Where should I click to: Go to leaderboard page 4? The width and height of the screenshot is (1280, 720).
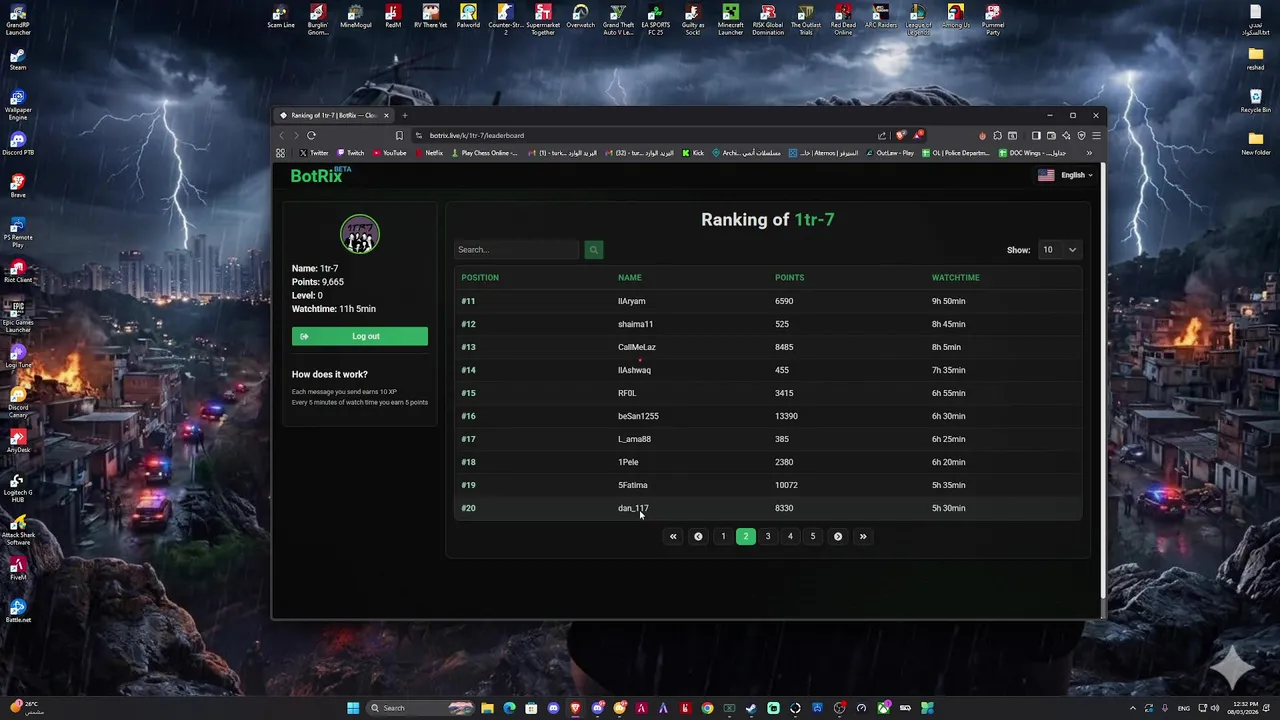[x=790, y=537]
